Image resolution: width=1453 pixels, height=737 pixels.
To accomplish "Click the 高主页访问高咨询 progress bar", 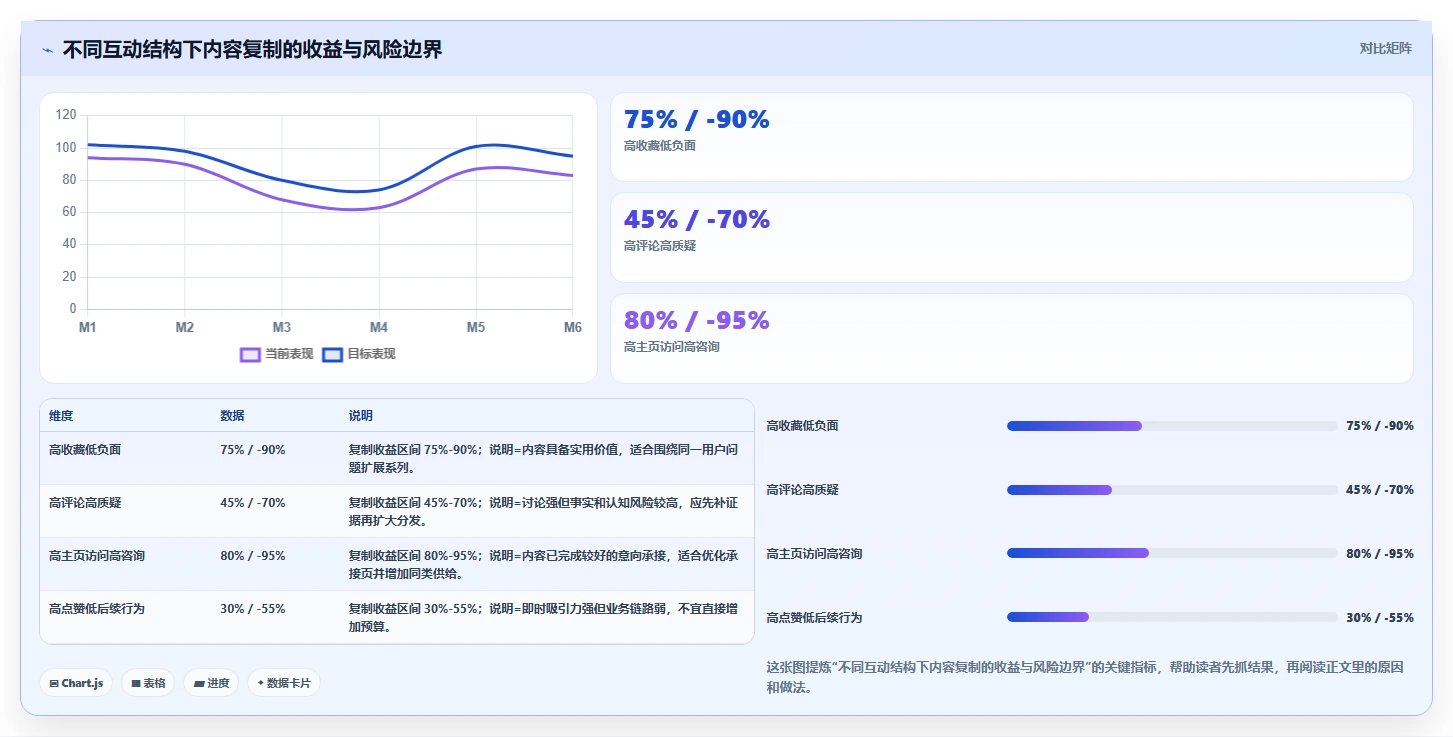I will coord(1172,553).
